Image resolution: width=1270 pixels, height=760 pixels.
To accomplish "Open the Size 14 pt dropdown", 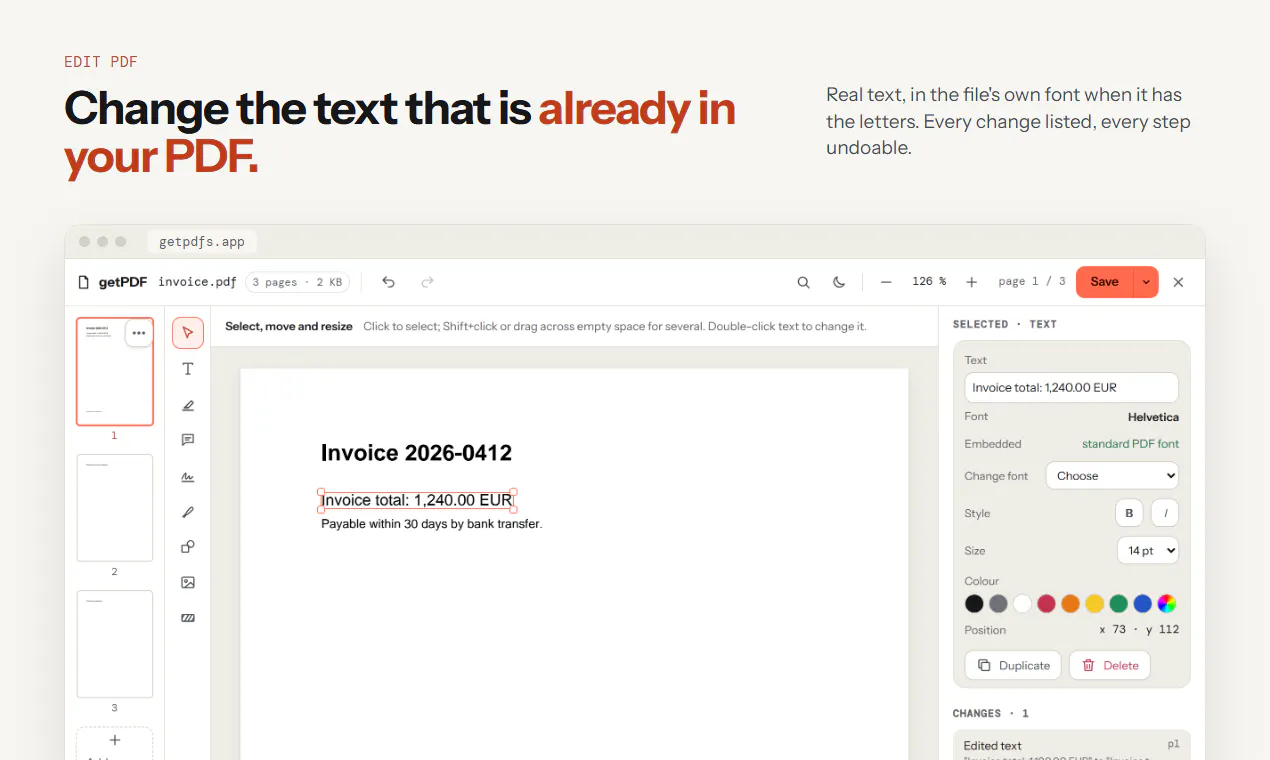I will [x=1148, y=551].
